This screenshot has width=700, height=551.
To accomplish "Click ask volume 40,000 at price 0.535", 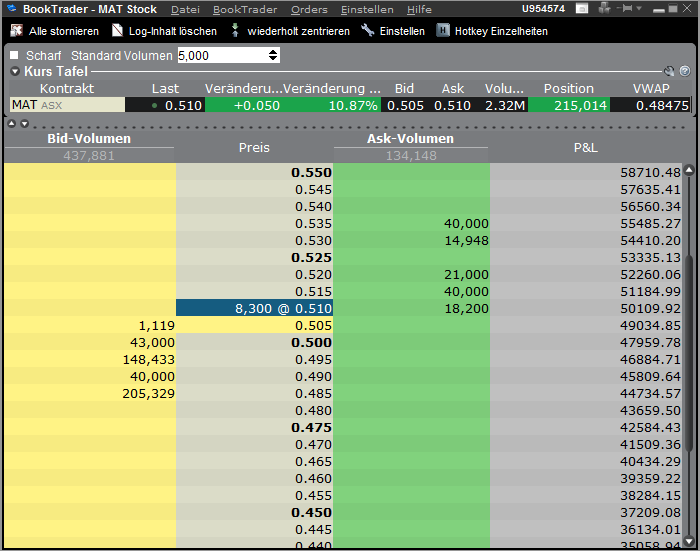I will [411, 224].
